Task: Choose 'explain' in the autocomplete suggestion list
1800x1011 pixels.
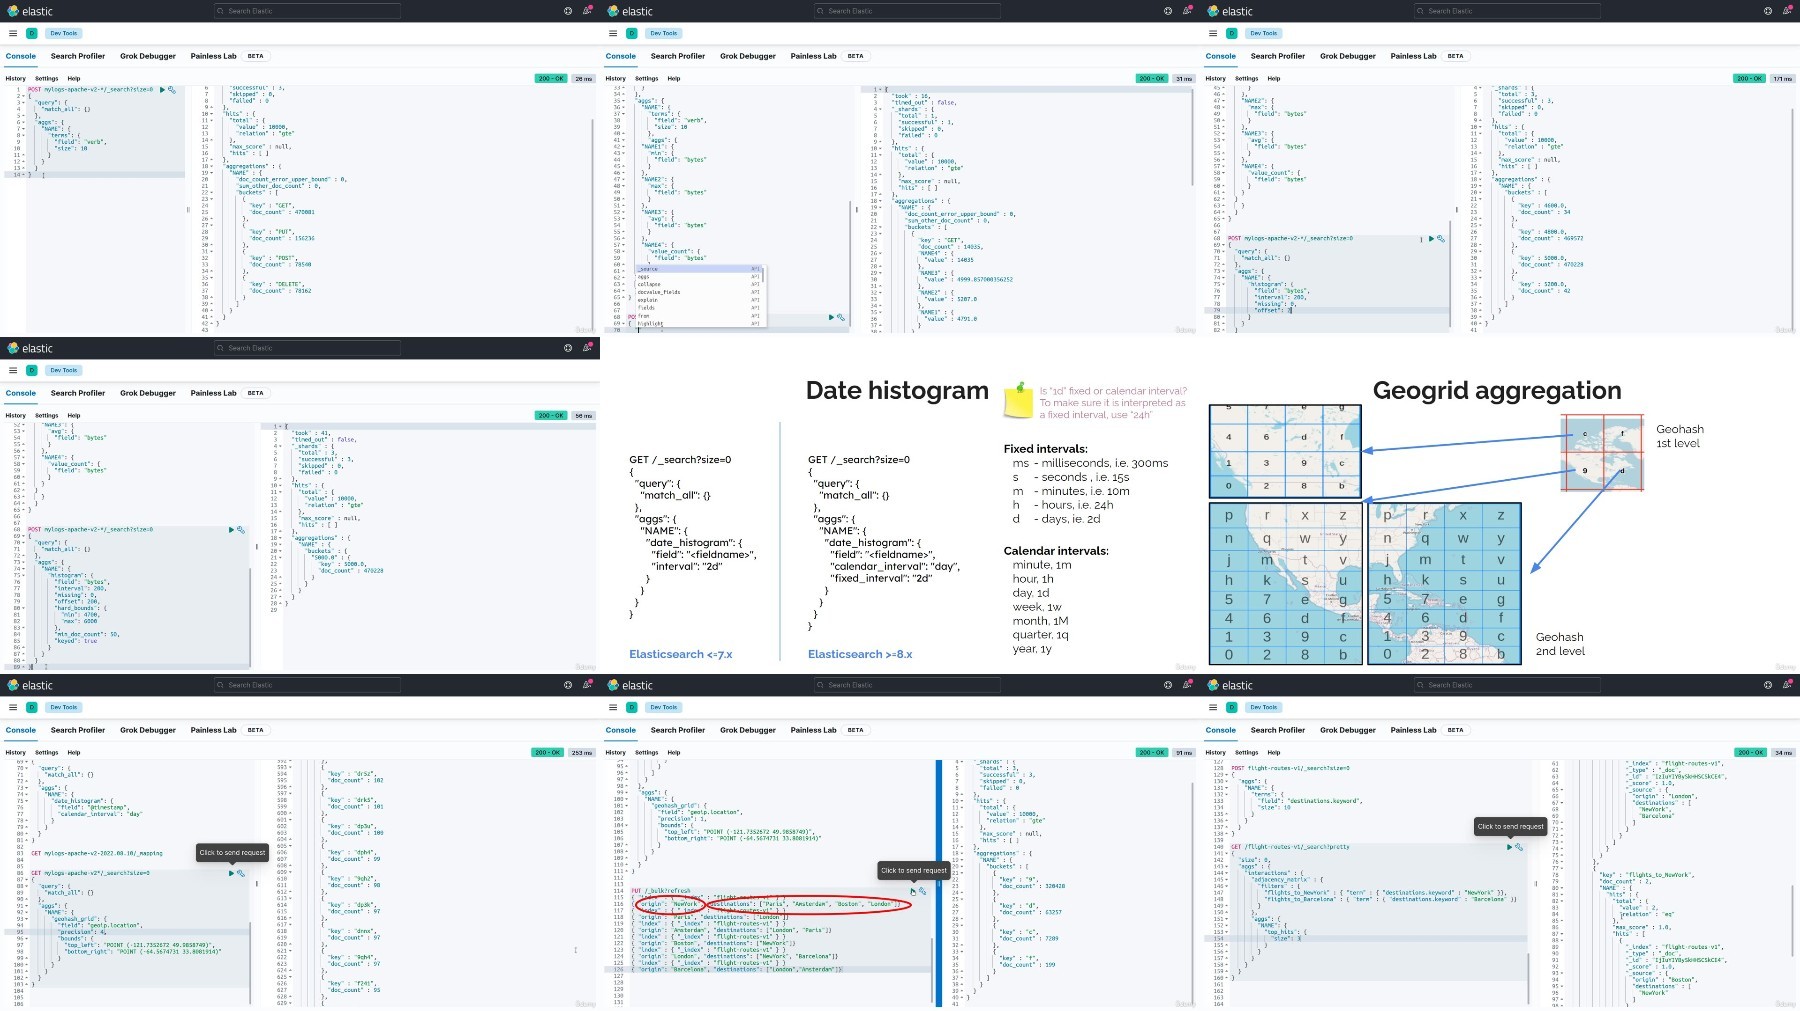Action: [x=698, y=300]
